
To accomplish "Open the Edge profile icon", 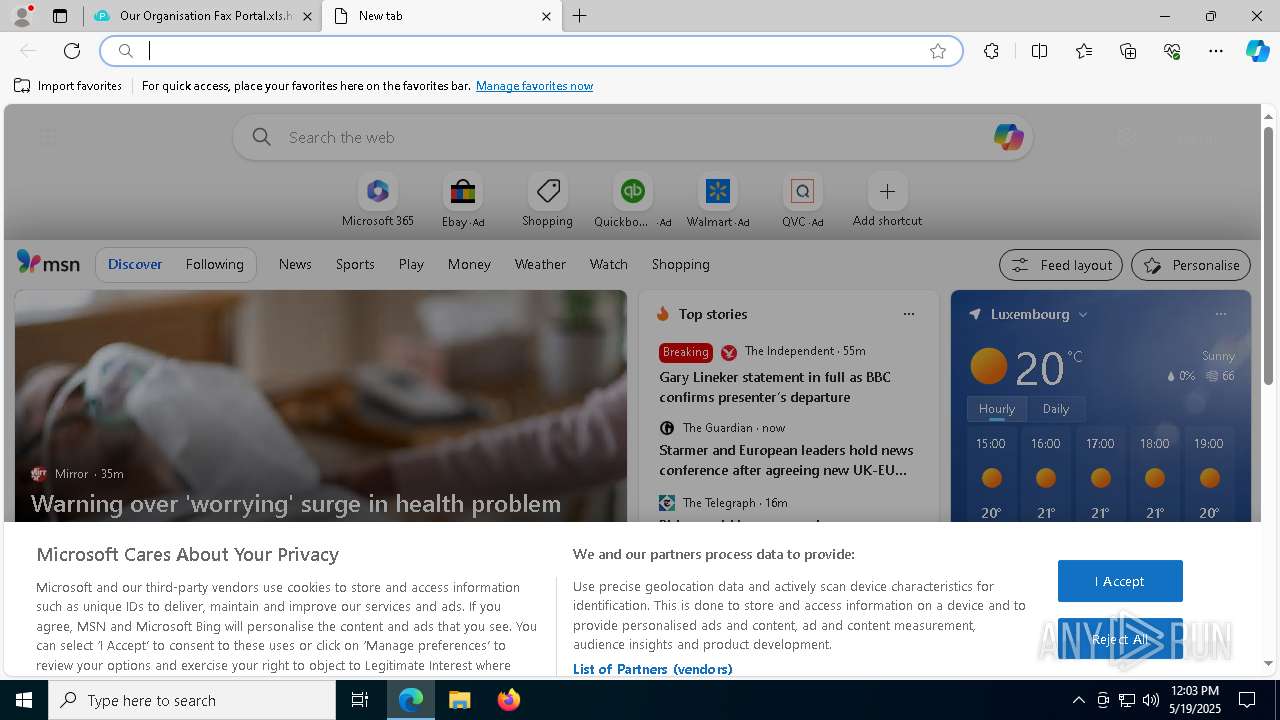I will pos(21,16).
